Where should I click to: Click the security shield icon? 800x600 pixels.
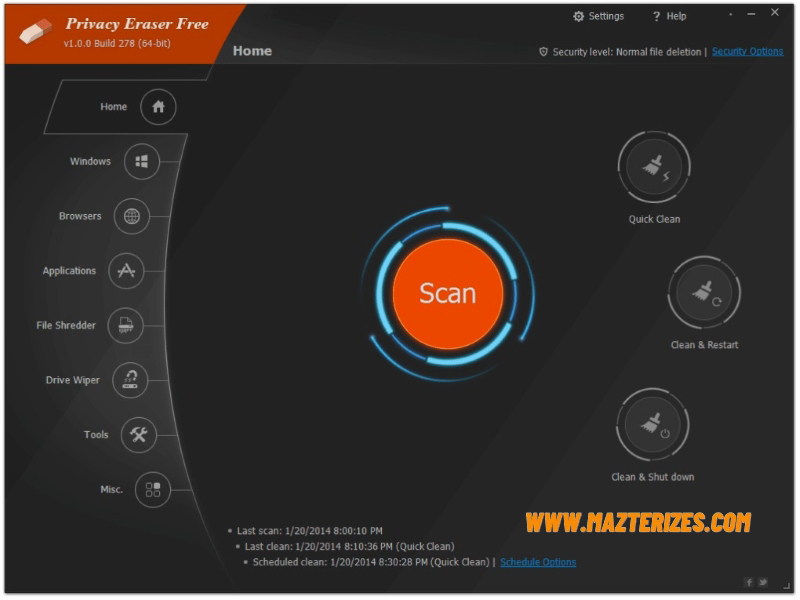click(543, 52)
